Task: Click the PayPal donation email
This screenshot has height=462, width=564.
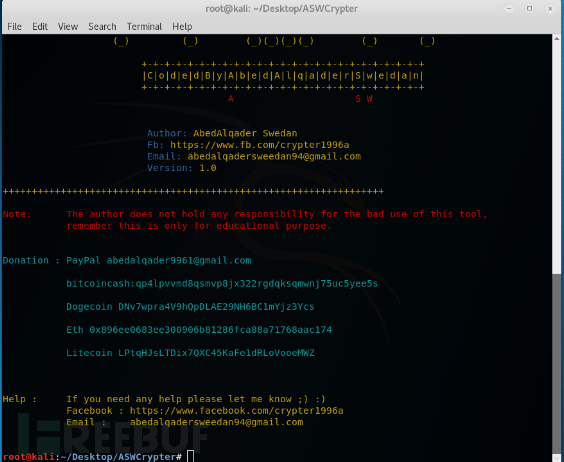Action: (x=179, y=261)
